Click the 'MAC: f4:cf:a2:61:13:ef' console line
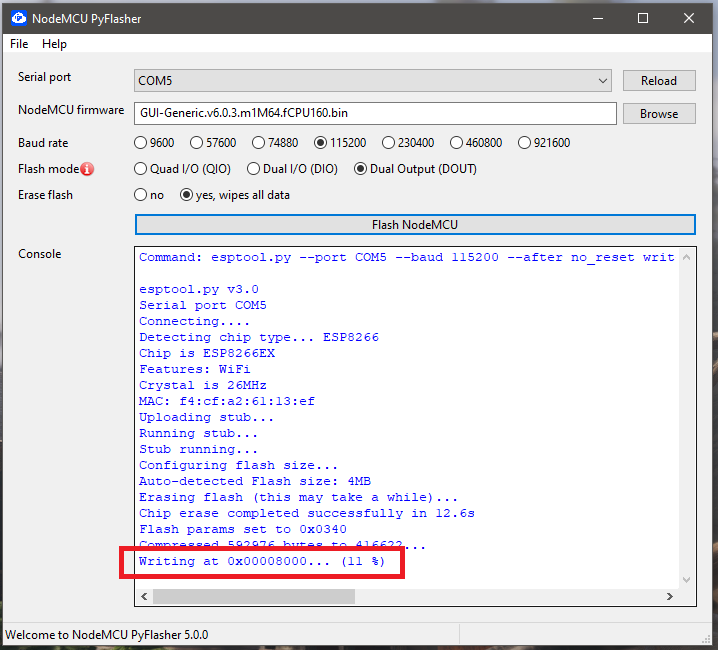718x650 pixels. point(227,401)
